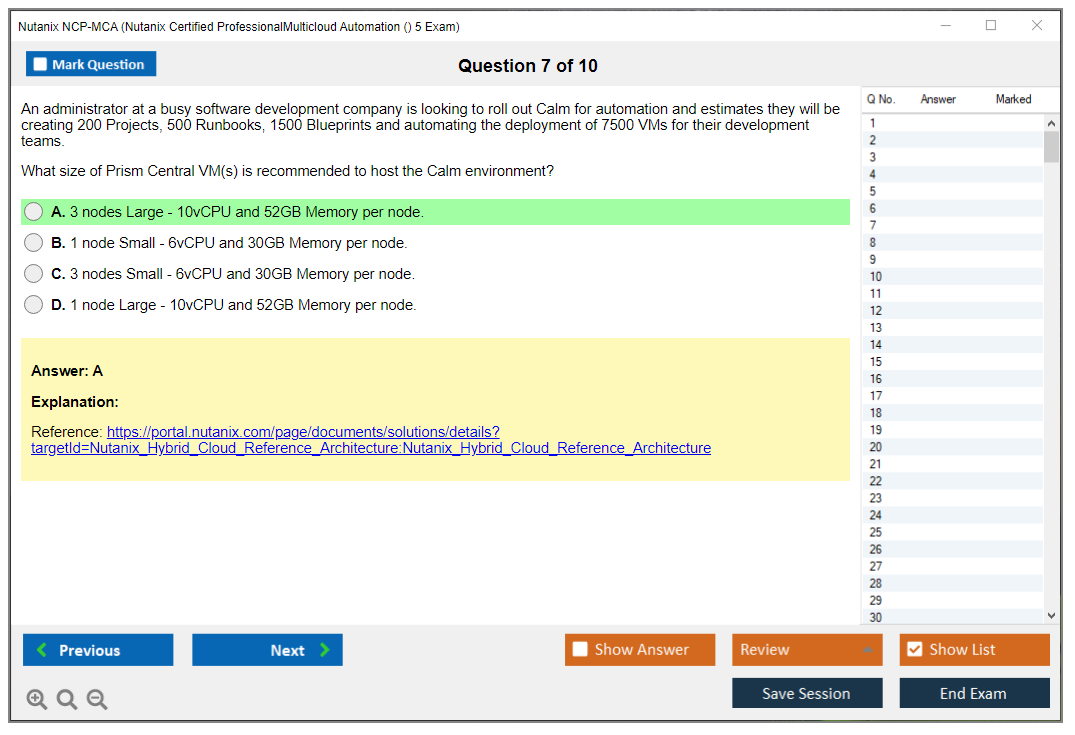Click the zoom out magnifier icon
This screenshot has width=1075, height=735.
tap(97, 699)
